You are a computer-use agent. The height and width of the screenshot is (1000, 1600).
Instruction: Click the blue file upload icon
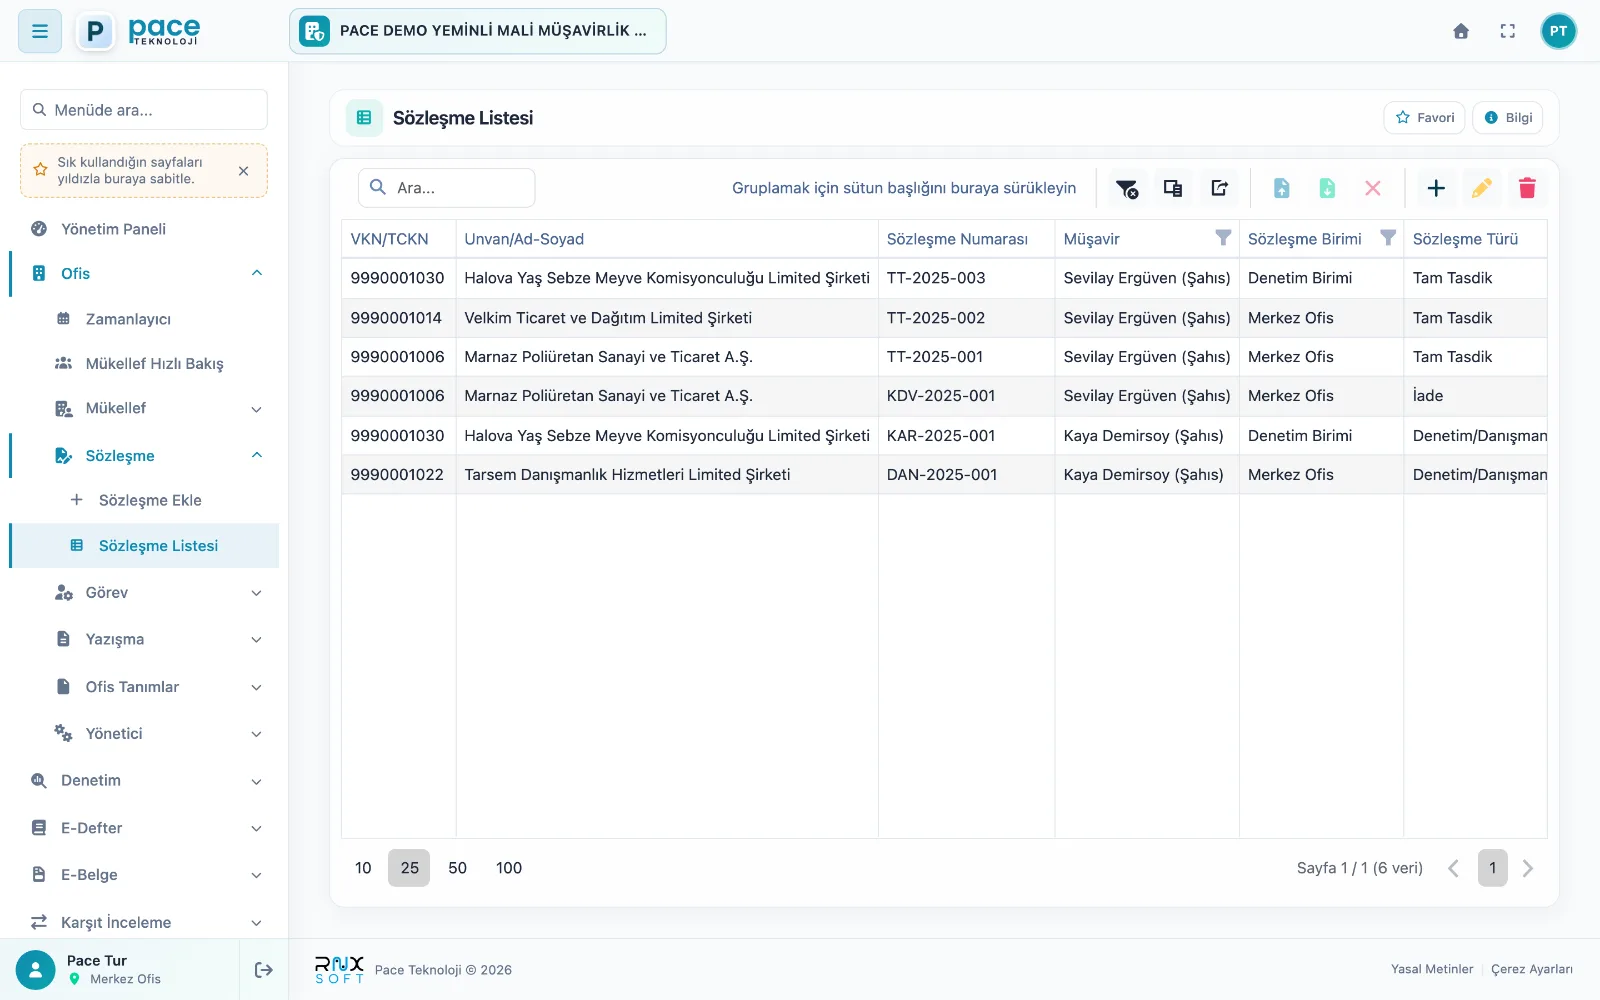click(x=1281, y=188)
